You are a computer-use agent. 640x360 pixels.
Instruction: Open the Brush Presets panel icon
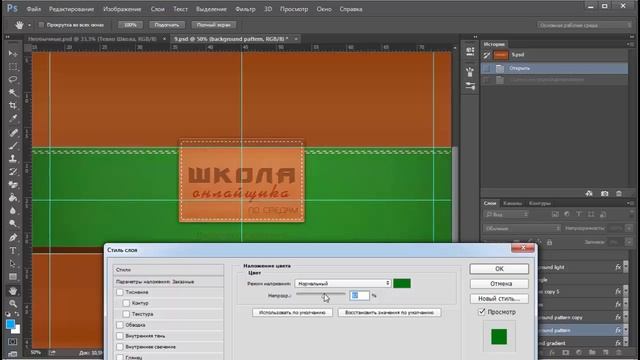pyautogui.click(x=470, y=72)
